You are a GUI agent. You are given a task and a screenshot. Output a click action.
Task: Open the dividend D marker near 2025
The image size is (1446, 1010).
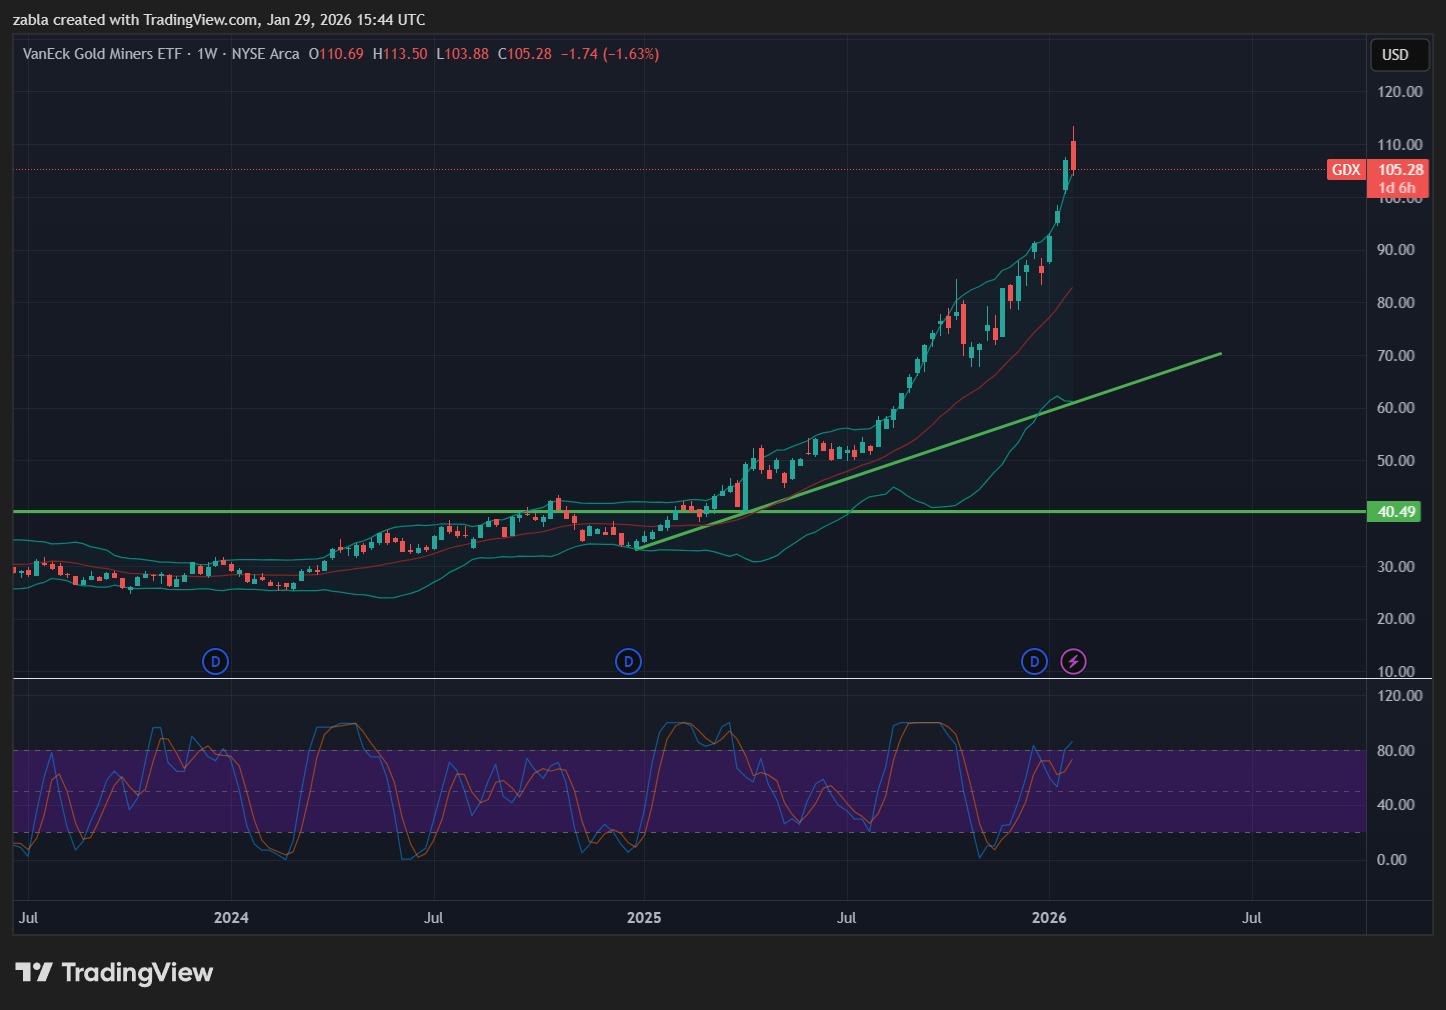pos(628,661)
